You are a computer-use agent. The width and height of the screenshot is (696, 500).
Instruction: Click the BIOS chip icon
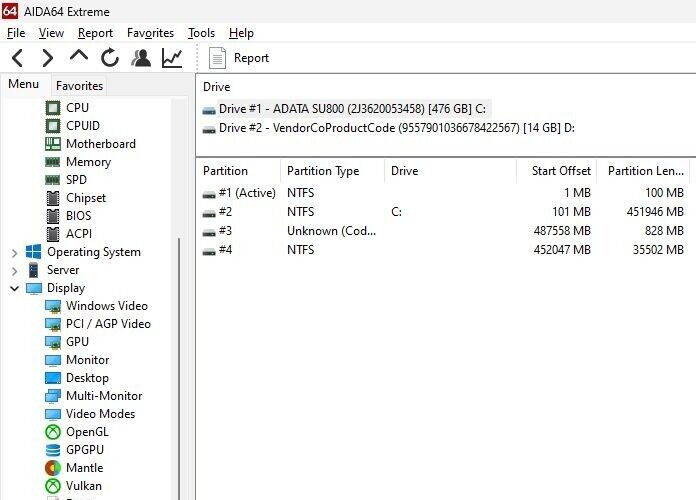53,216
